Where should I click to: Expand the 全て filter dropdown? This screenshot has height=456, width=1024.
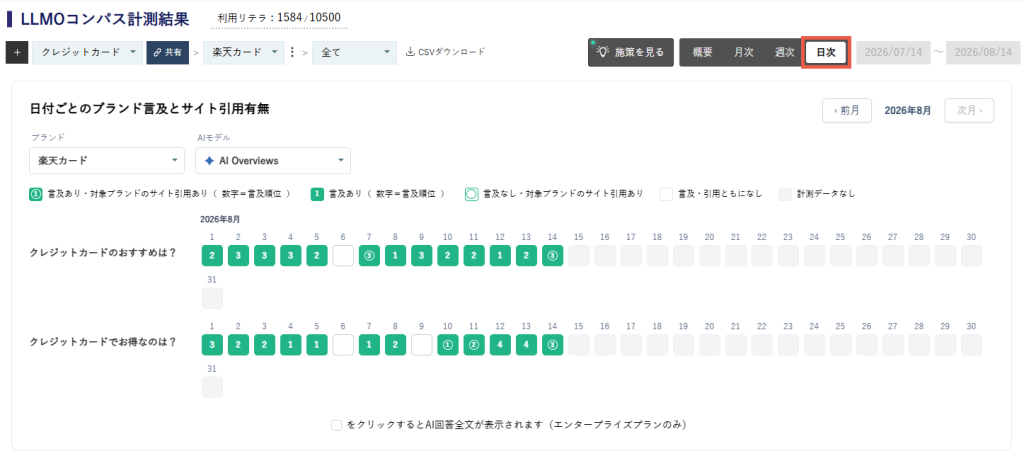[x=354, y=53]
